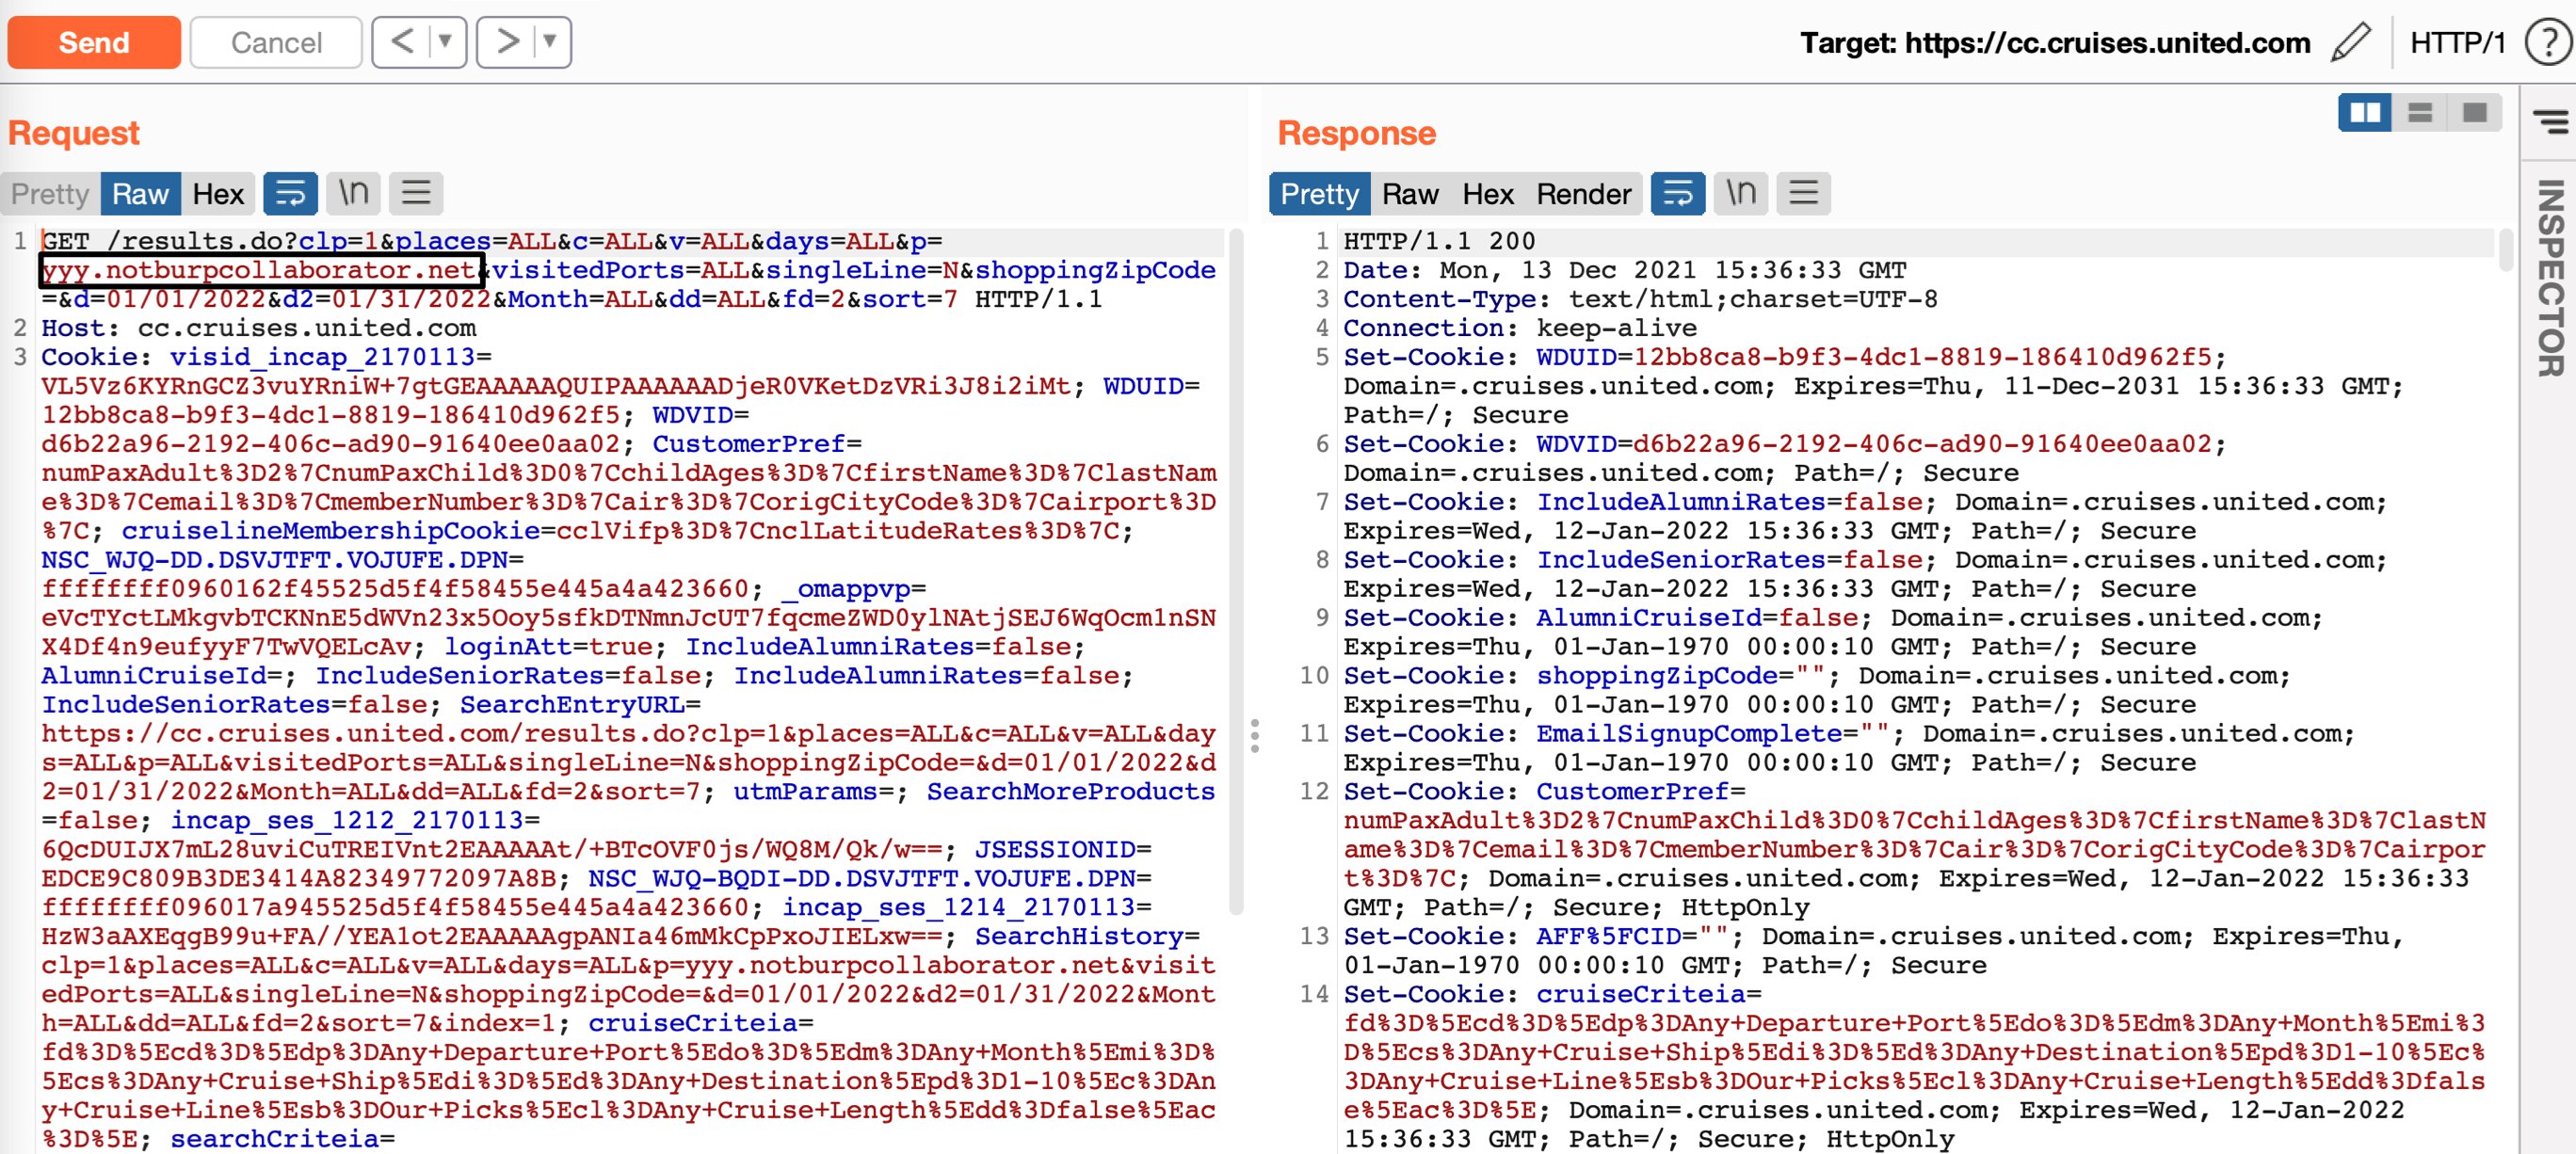Image resolution: width=2576 pixels, height=1154 pixels.
Task: Select the stacked panel layout icon
Action: coord(2421,113)
